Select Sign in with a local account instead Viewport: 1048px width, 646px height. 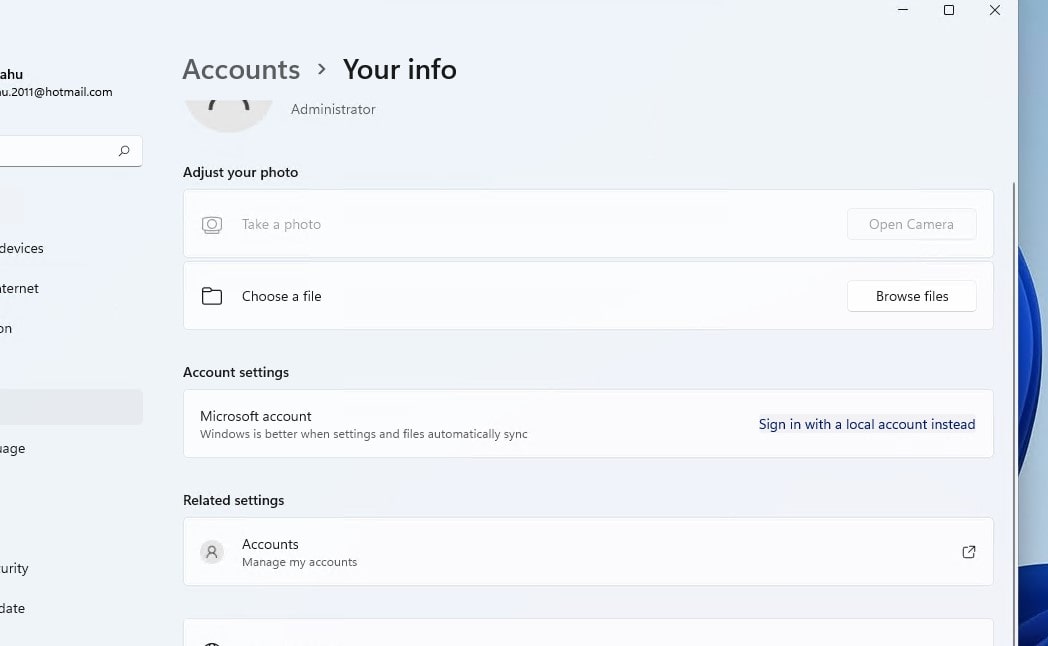(866, 424)
